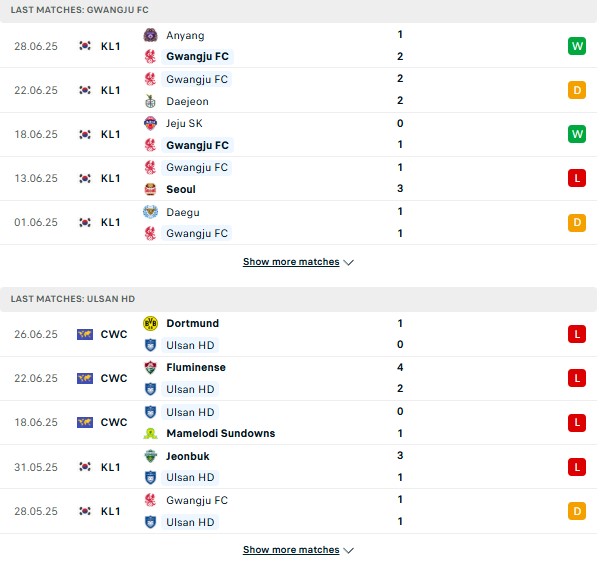Image resolution: width=601 pixels, height=567 pixels.
Task: Click the Jeonbuk team crest icon
Action: 150,456
